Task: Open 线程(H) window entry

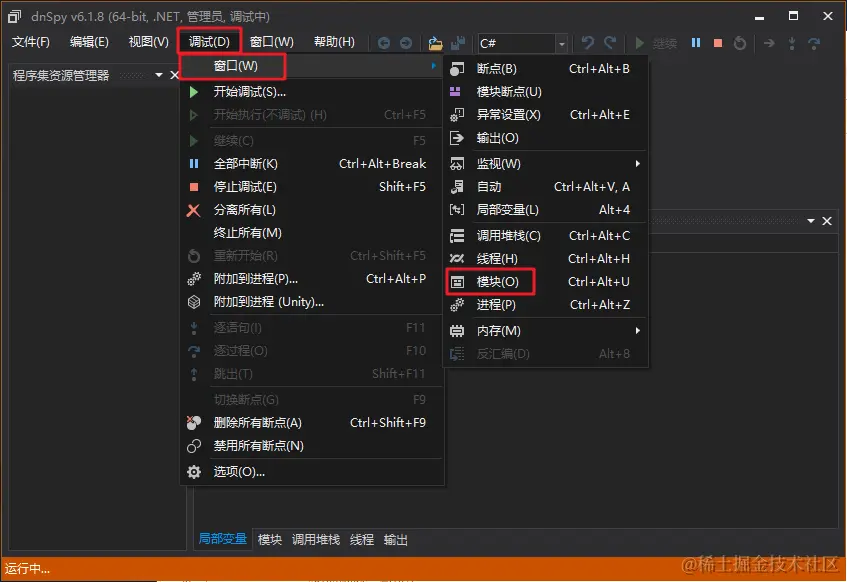Action: click(546, 259)
